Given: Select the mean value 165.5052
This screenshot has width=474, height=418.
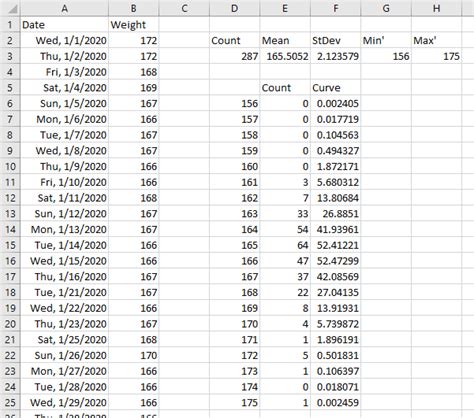Looking at the screenshot, I should 285,56.
